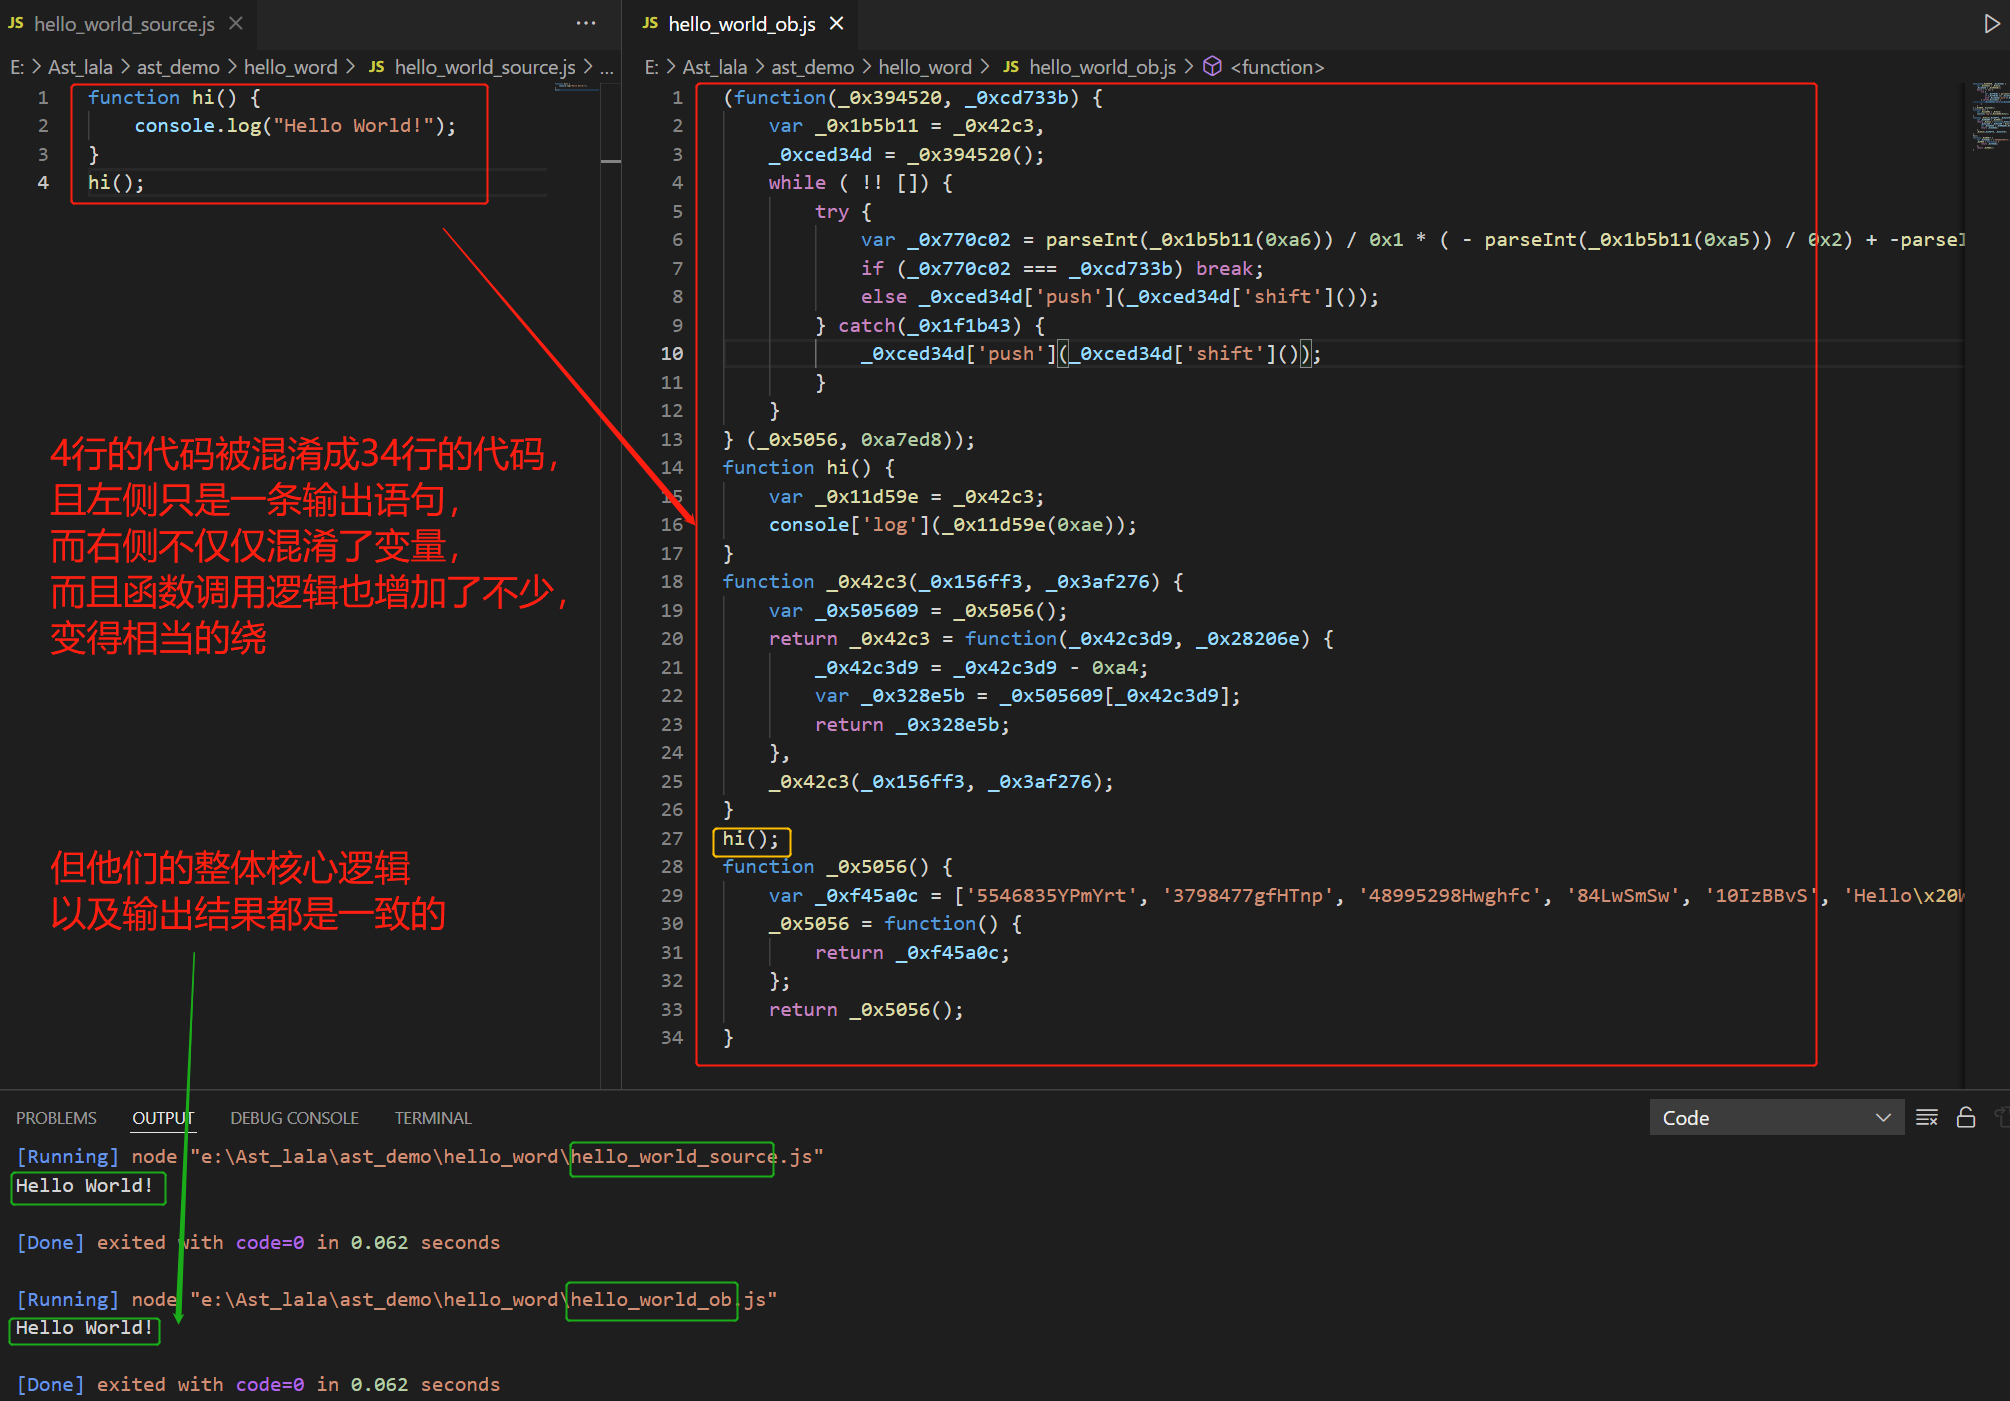The height and width of the screenshot is (1401, 2010).
Task: Click 'if (_0x770c02 === _0xcd733b) break;' line
Action: click(x=1062, y=268)
